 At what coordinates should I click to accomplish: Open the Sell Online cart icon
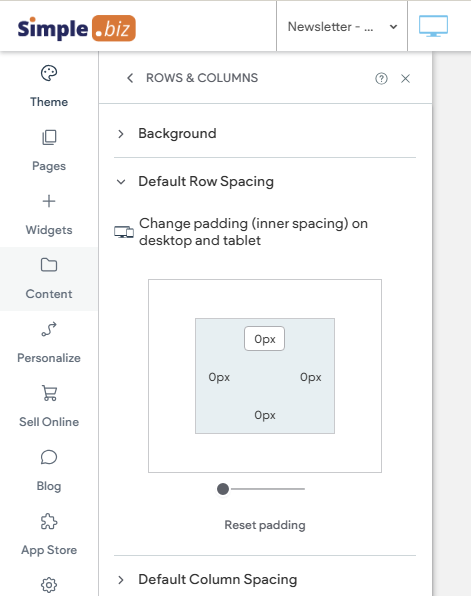49,393
